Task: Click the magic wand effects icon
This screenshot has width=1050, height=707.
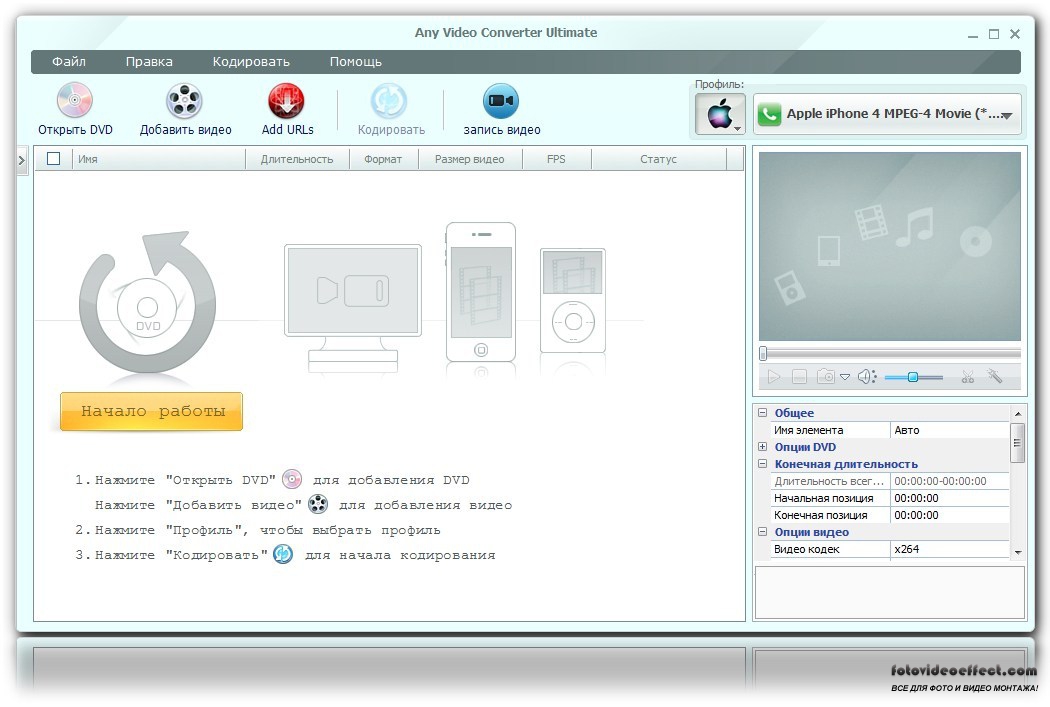Action: tap(994, 376)
